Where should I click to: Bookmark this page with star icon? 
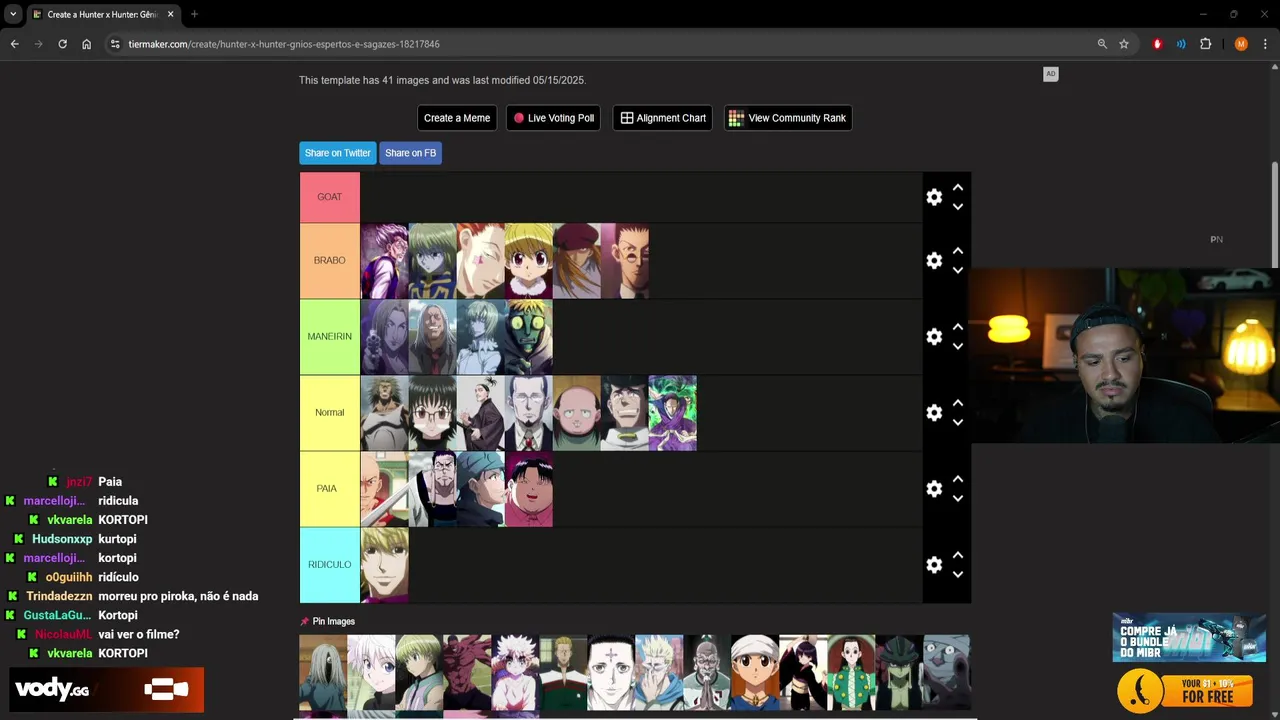(x=1124, y=44)
